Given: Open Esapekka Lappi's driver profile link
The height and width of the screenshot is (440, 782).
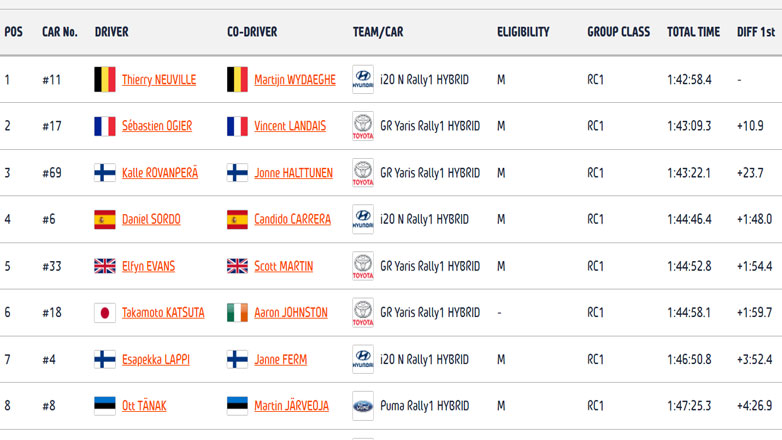Looking at the screenshot, I should tap(156, 360).
